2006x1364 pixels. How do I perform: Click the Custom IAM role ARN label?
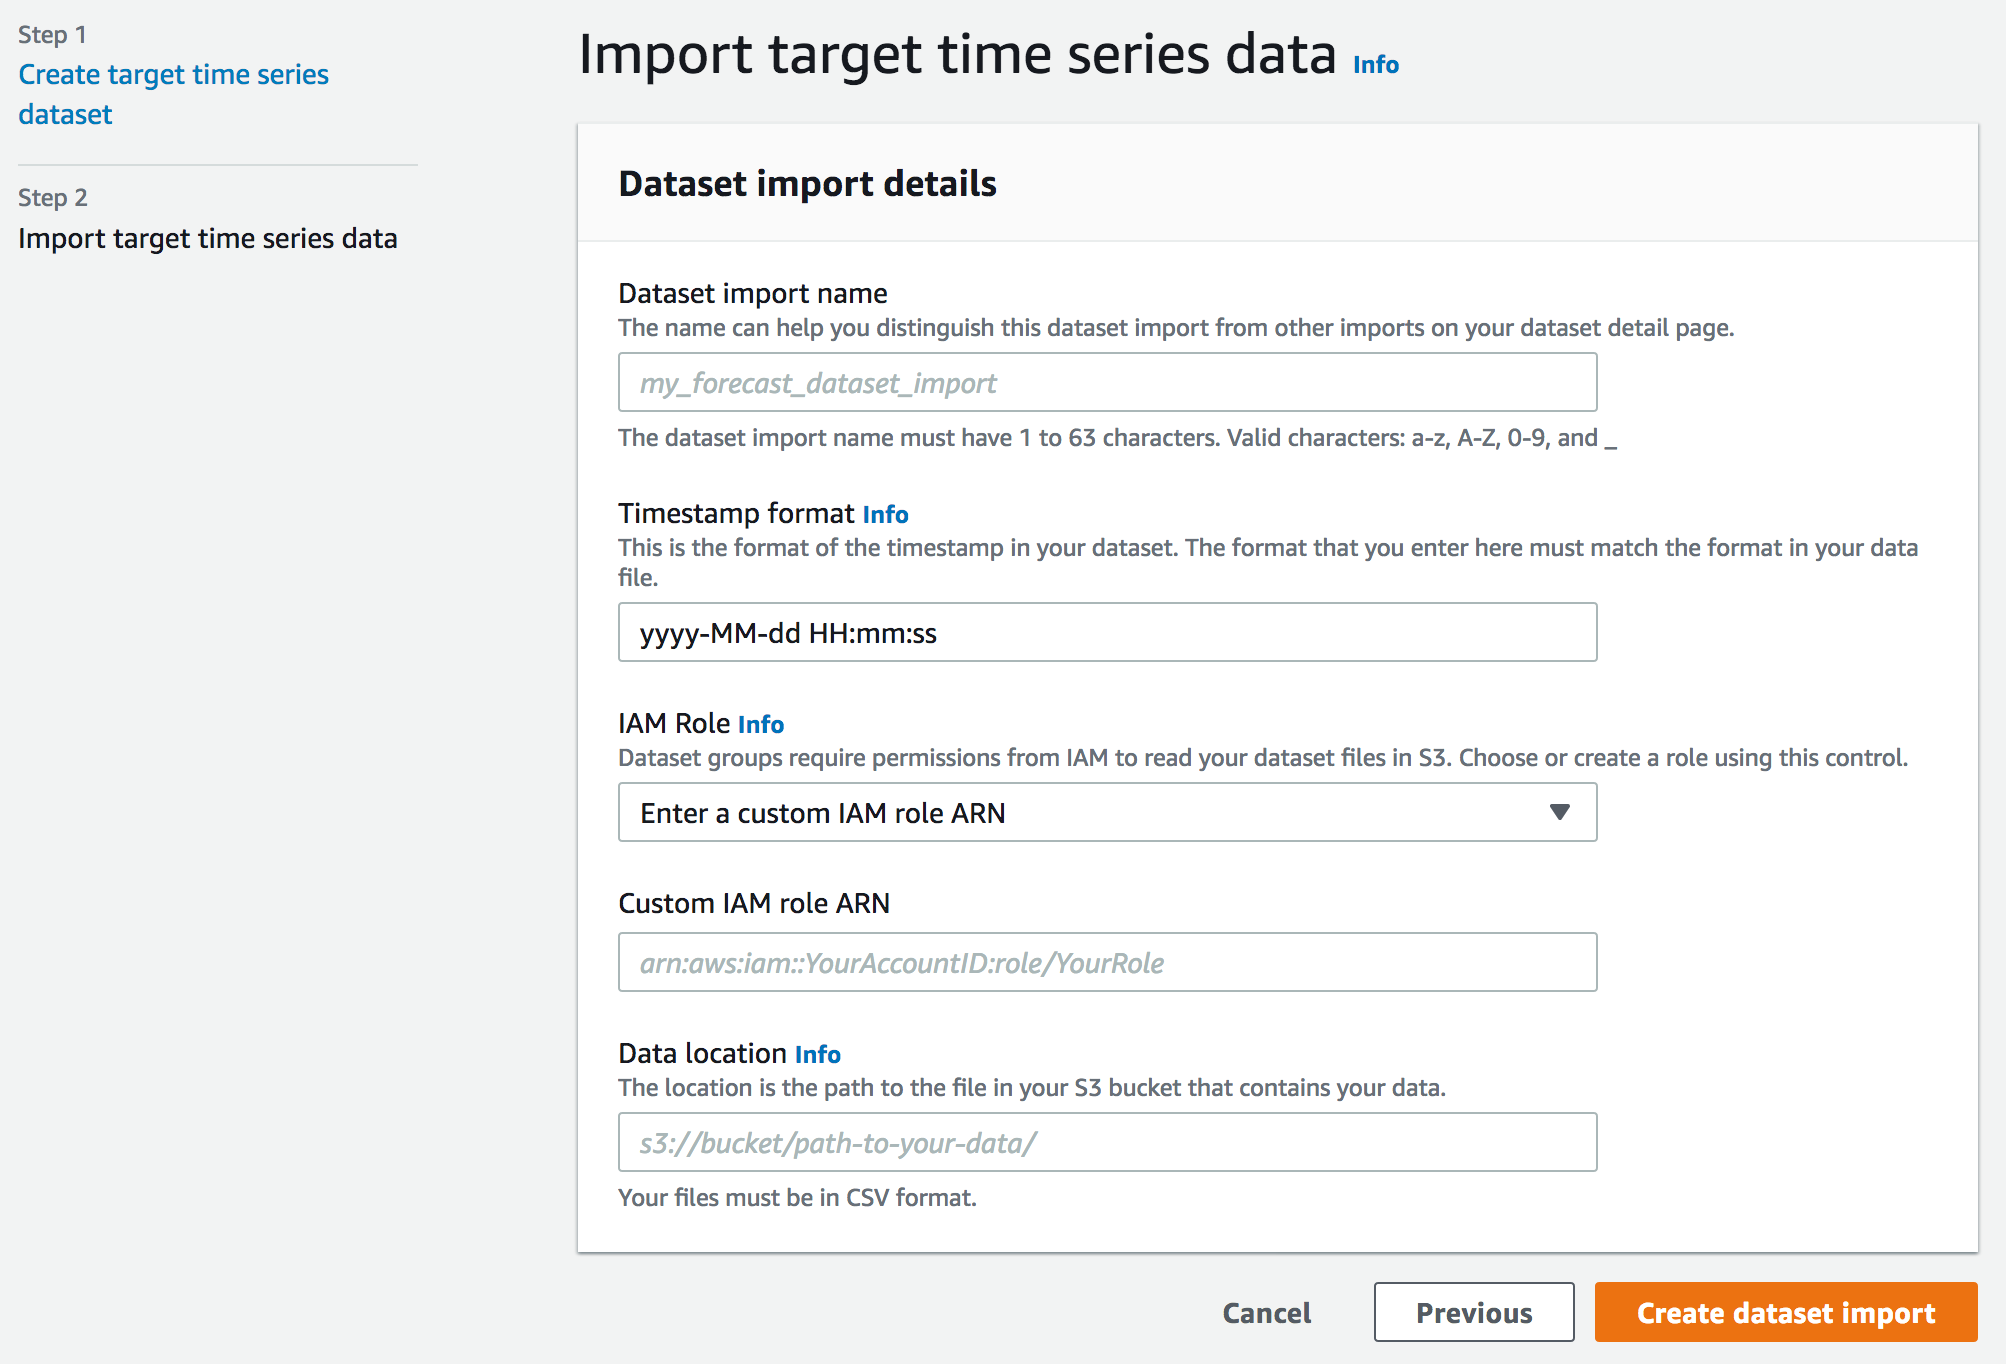[x=754, y=903]
